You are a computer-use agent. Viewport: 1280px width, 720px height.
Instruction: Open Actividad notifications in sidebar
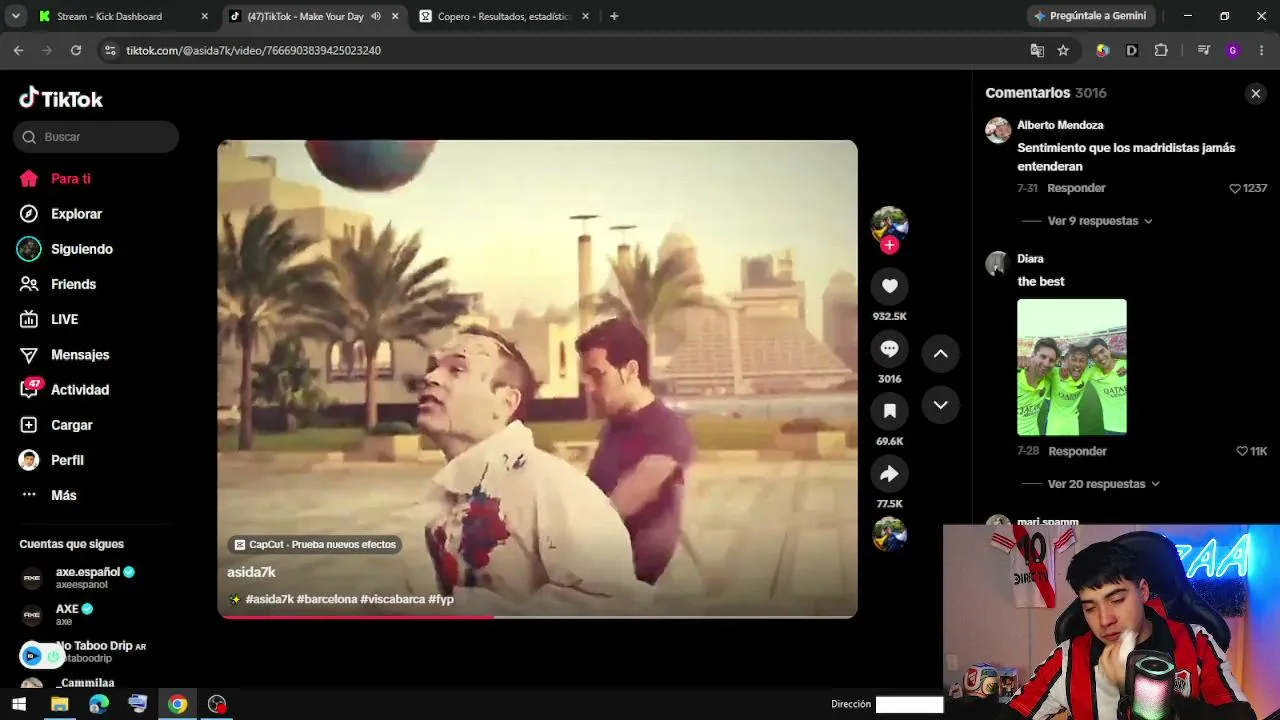[x=64, y=390]
